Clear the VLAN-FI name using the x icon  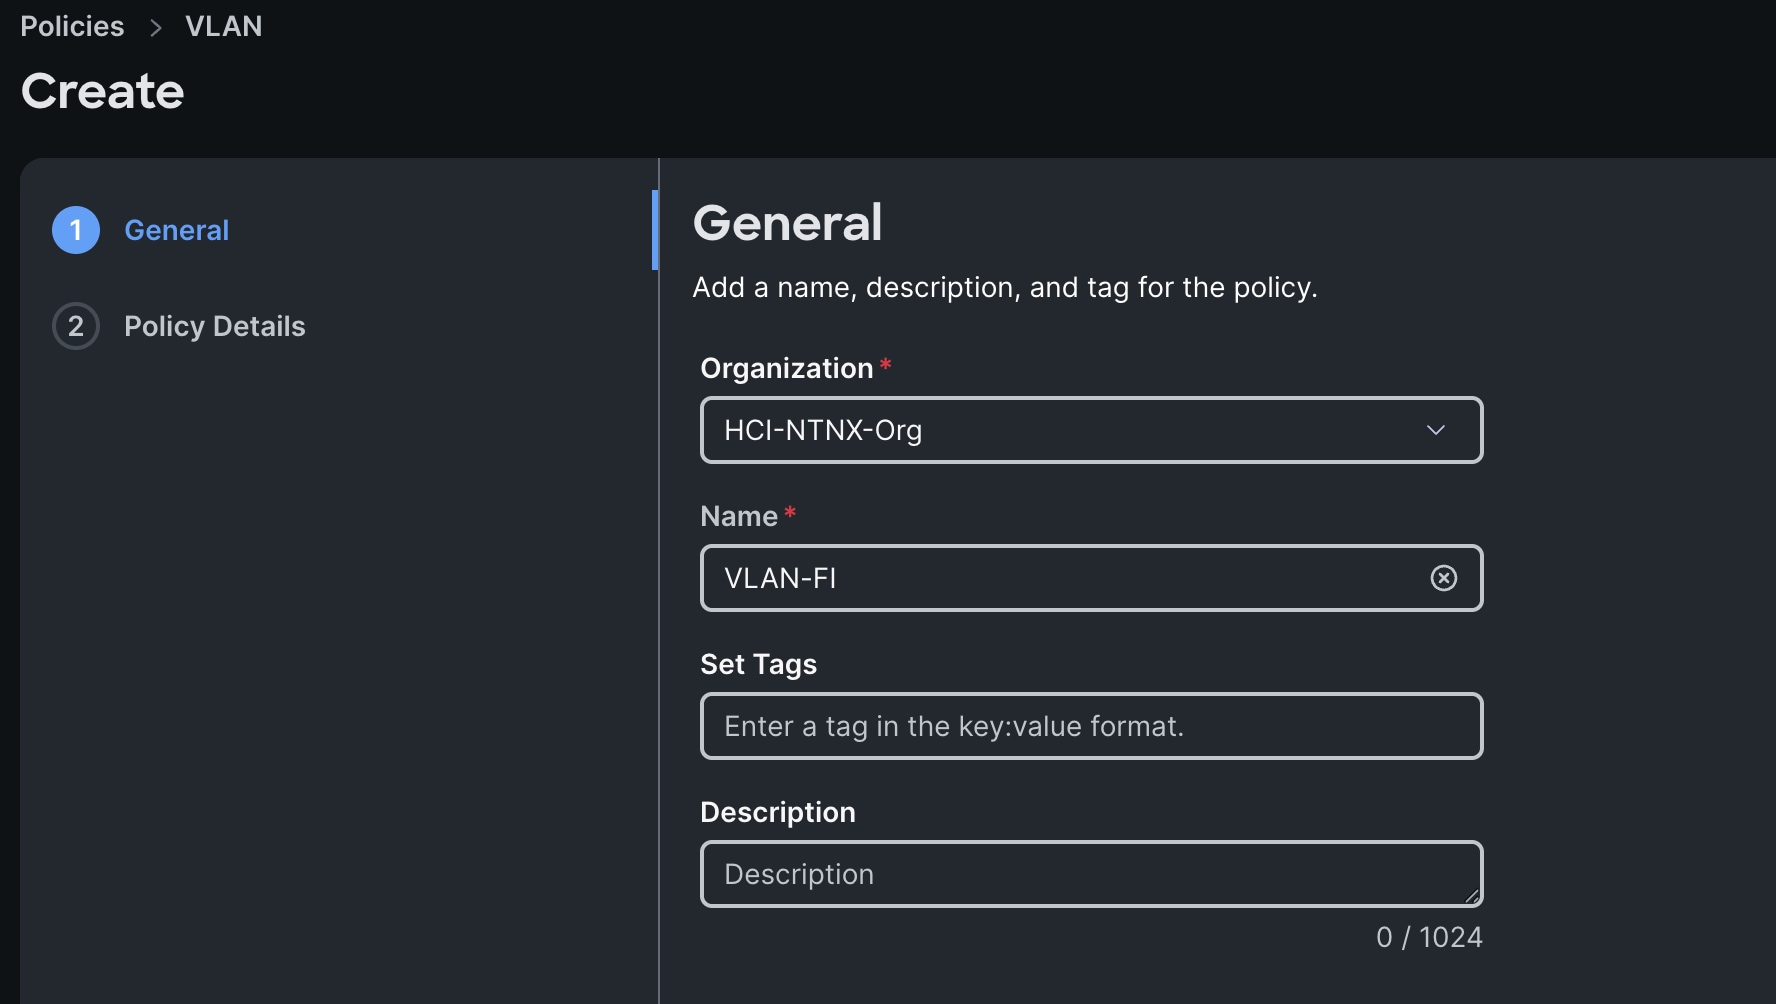click(x=1444, y=578)
